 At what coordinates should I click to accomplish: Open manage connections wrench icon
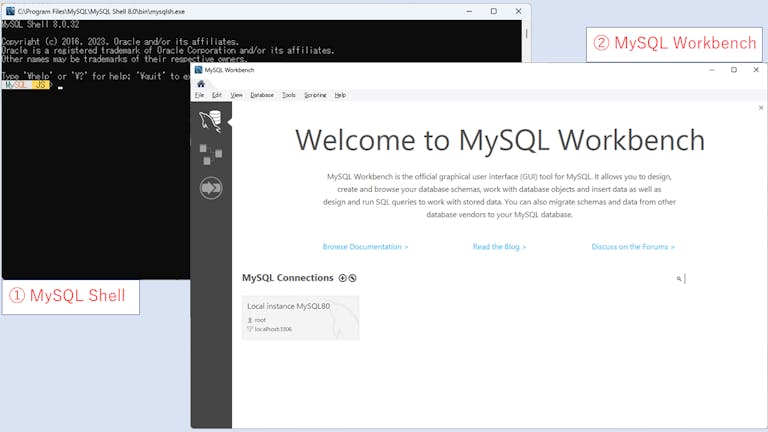(352, 278)
